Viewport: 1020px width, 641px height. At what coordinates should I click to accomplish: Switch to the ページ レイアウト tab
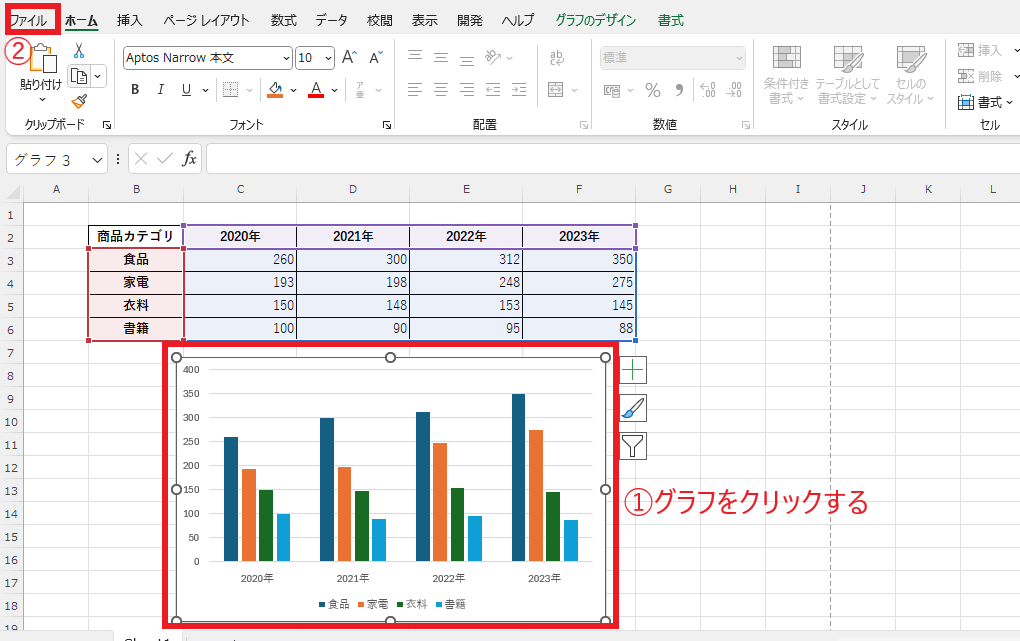(206, 20)
